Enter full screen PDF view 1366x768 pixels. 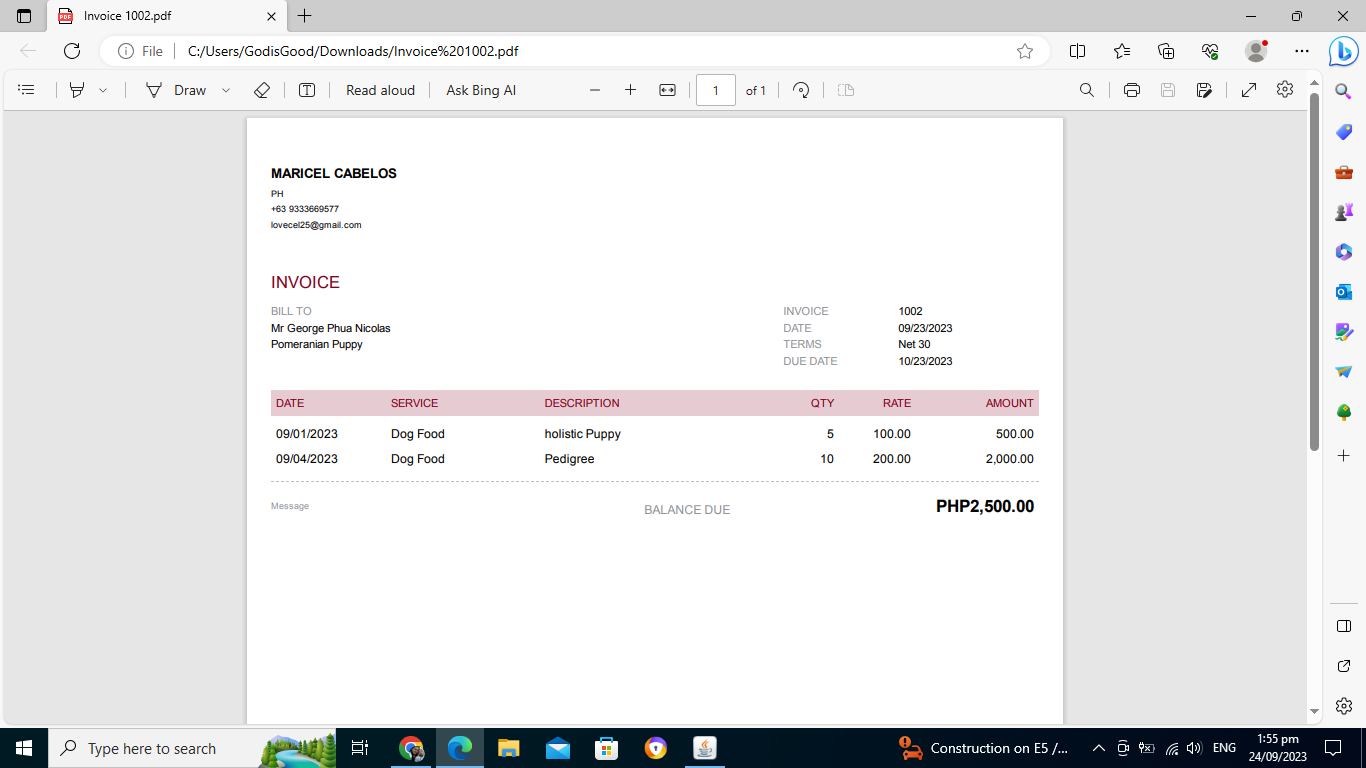[x=1249, y=90]
